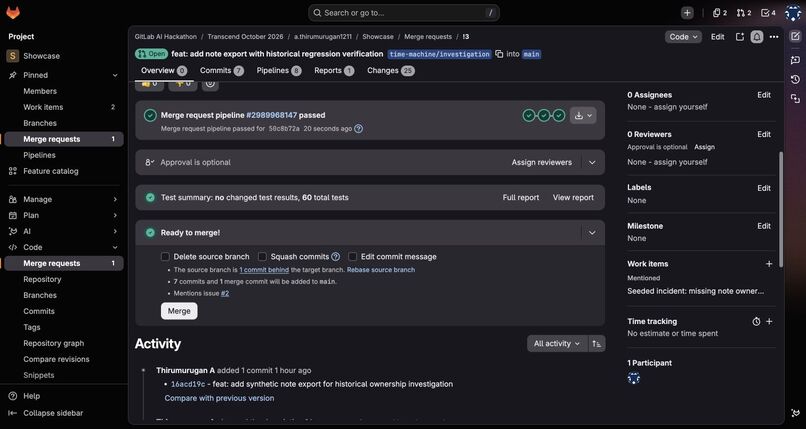
Task: Toggle the notifications bell icon
Action: [757, 37]
